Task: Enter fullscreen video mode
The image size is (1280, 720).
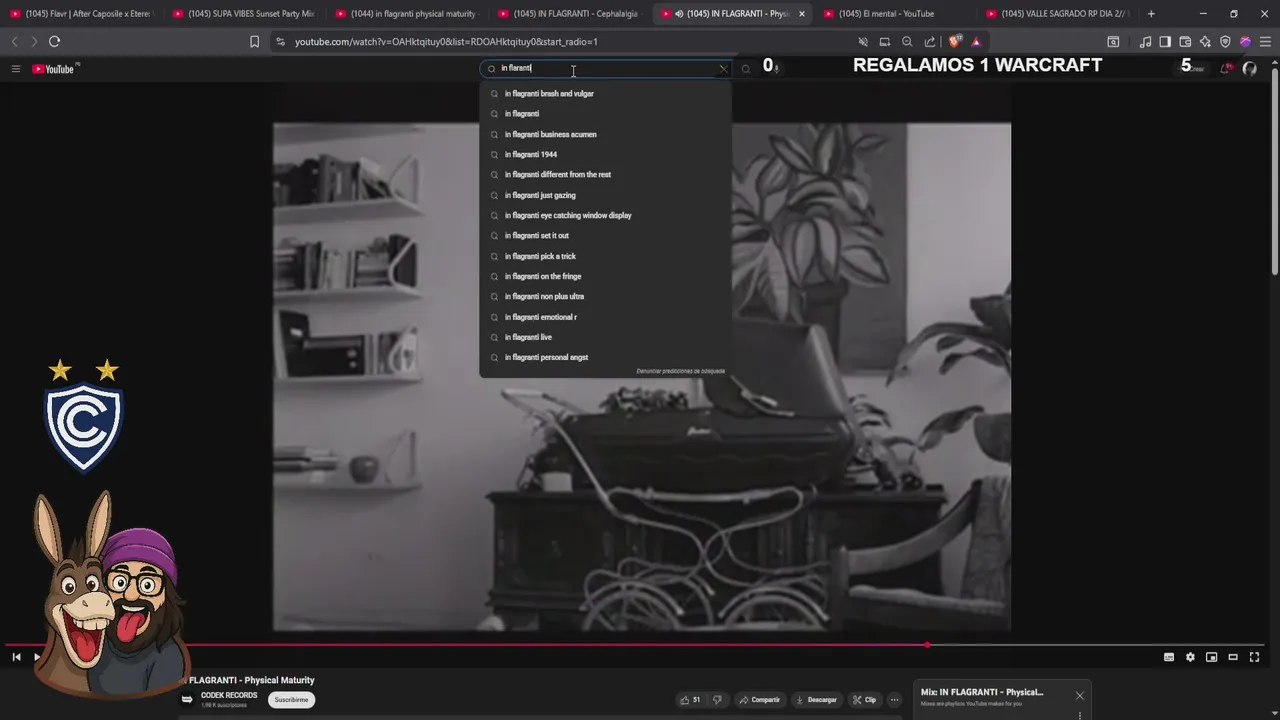Action: pyautogui.click(x=1254, y=657)
